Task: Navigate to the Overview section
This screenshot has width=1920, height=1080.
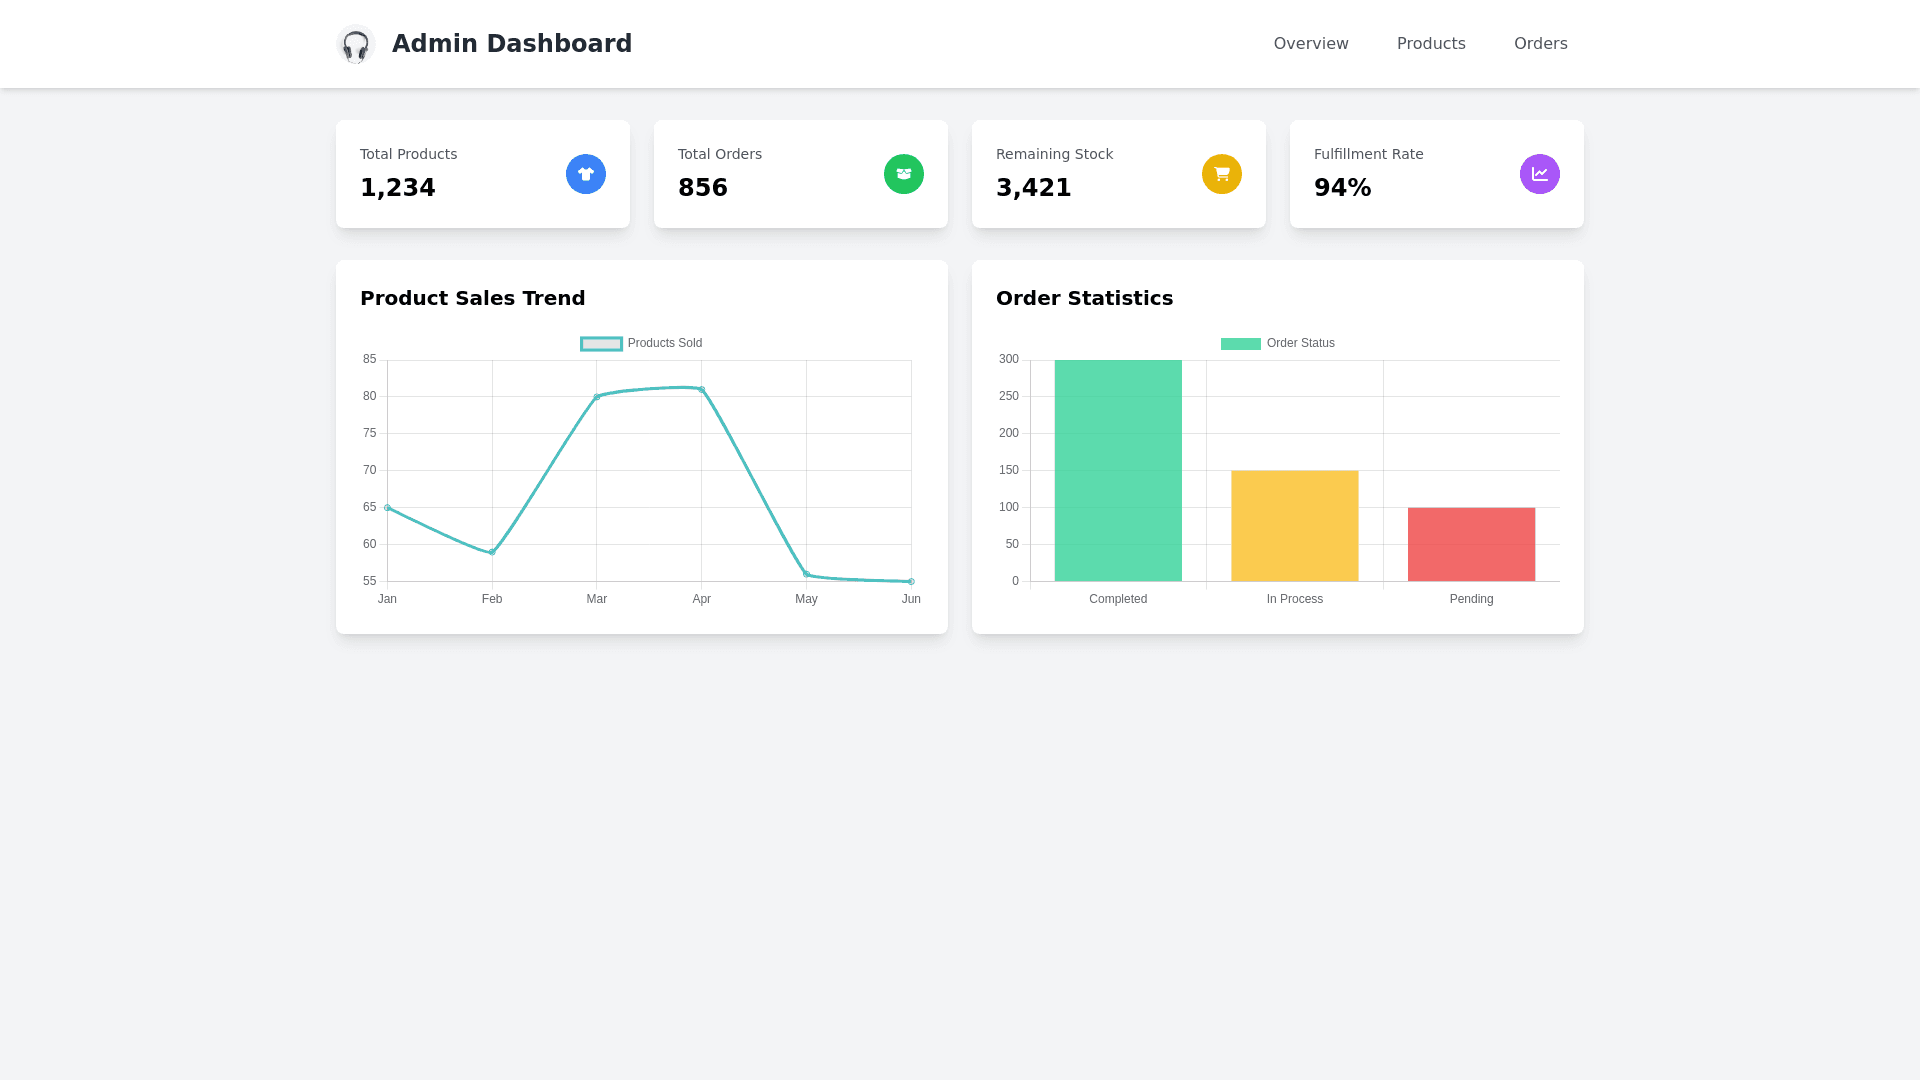Action: [1311, 43]
